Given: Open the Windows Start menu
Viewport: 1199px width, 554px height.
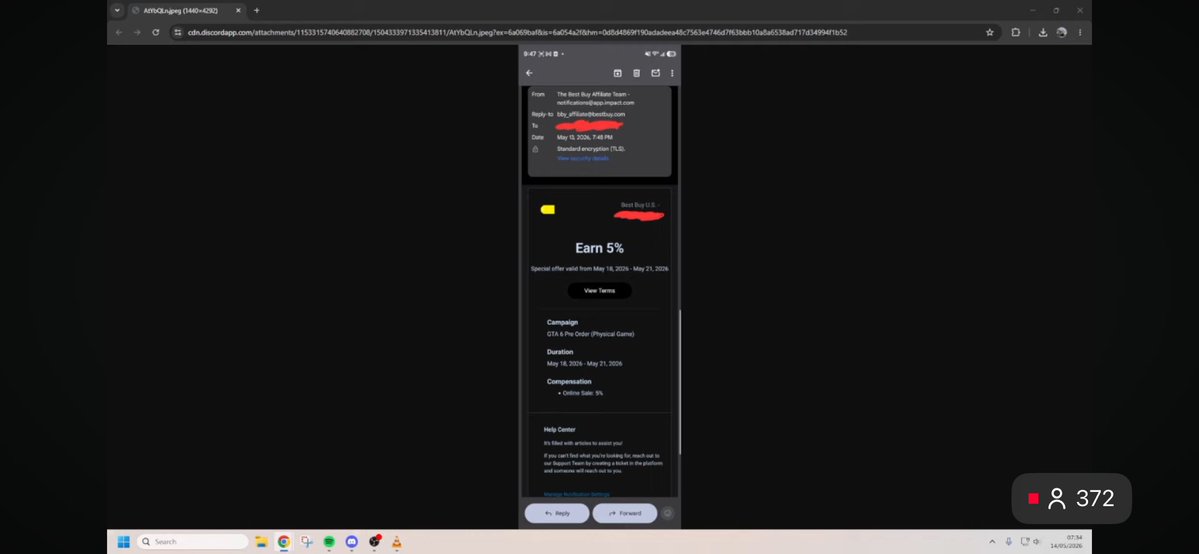Looking at the screenshot, I should [x=123, y=542].
